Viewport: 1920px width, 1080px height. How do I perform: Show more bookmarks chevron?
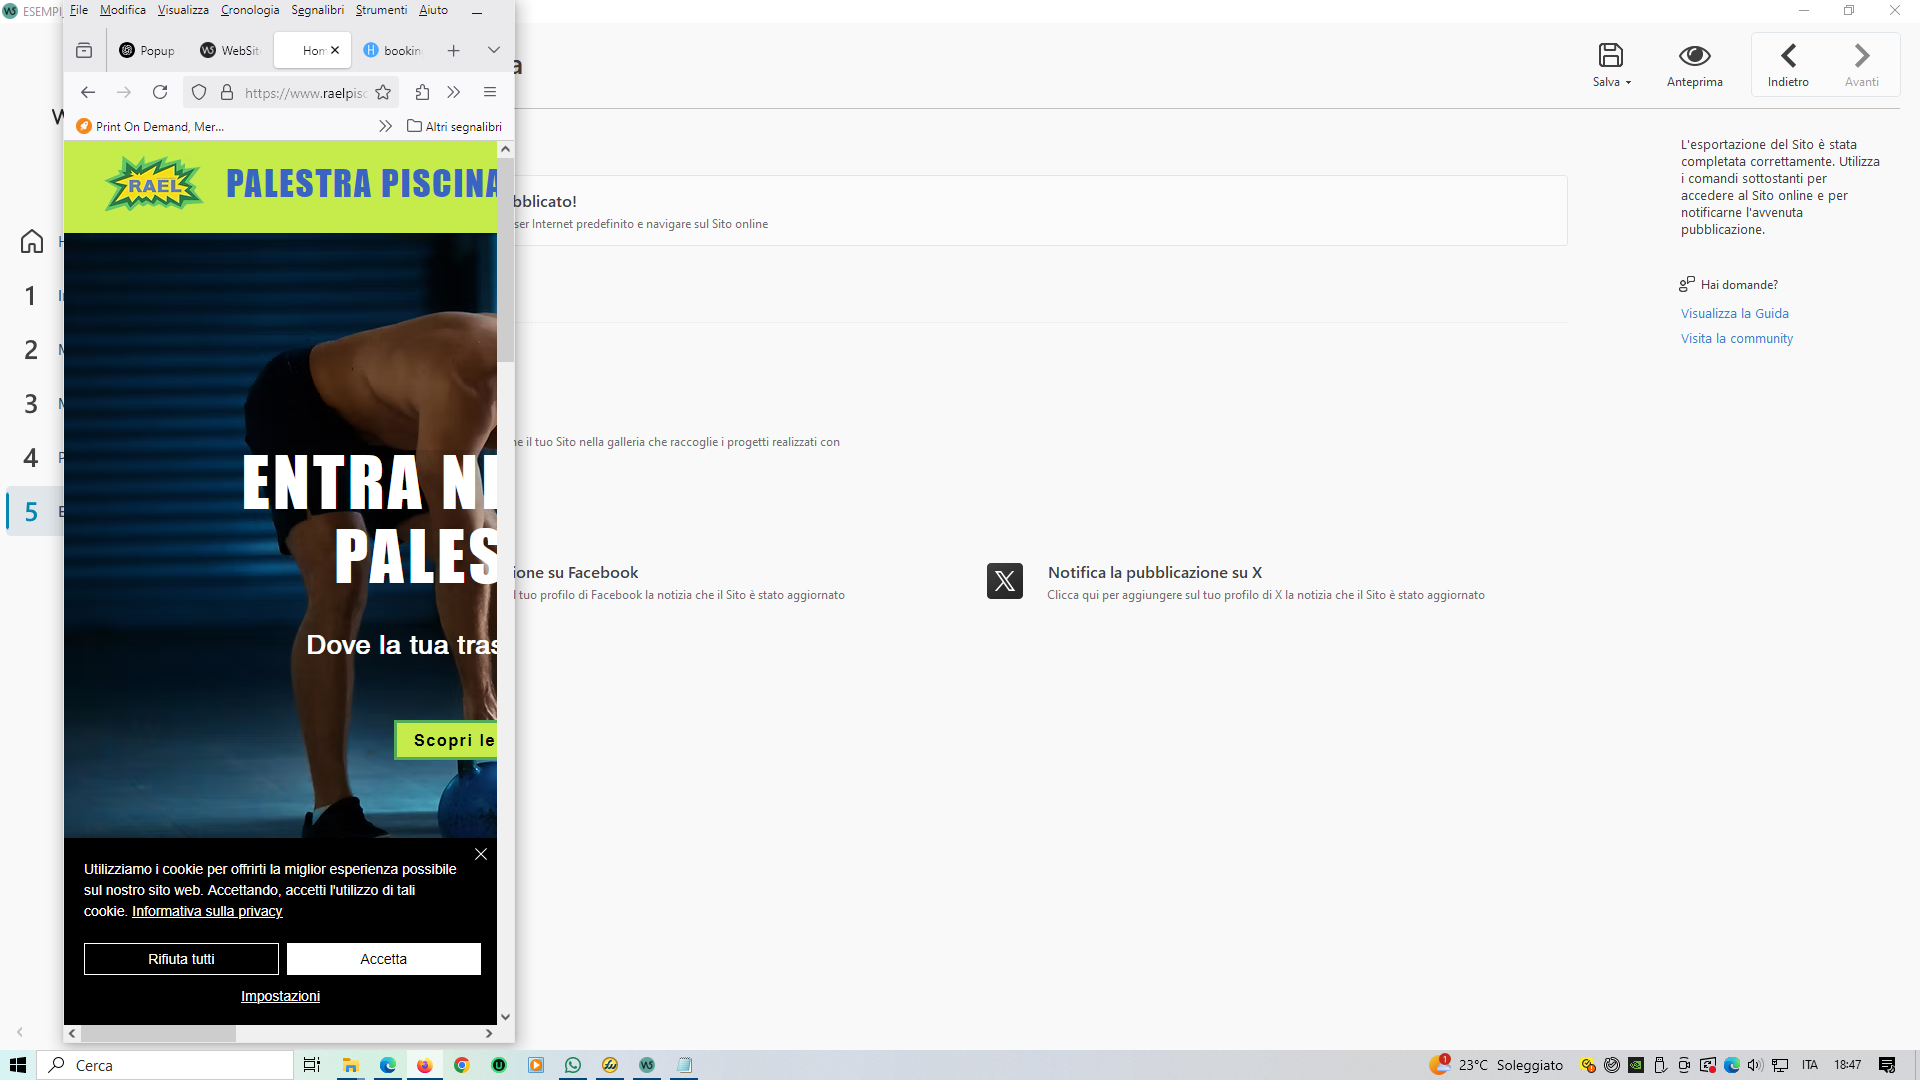point(385,126)
